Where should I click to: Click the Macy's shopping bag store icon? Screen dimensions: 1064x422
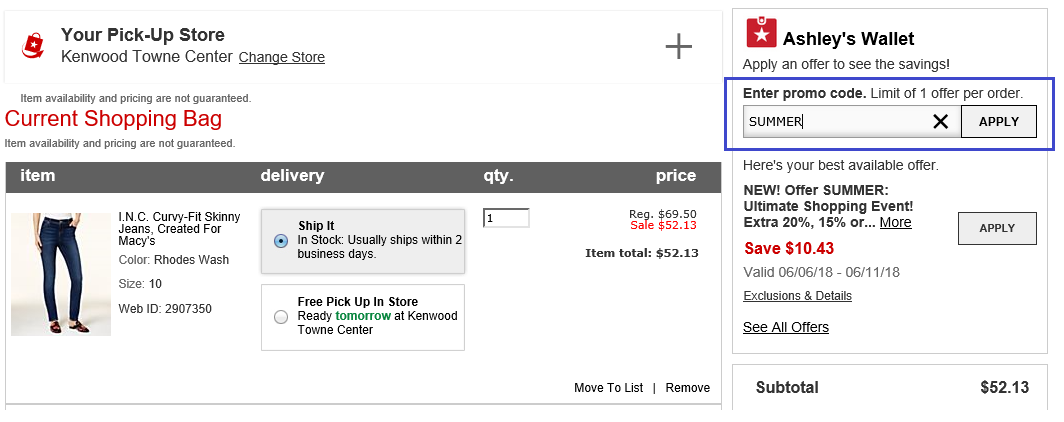click(x=34, y=45)
